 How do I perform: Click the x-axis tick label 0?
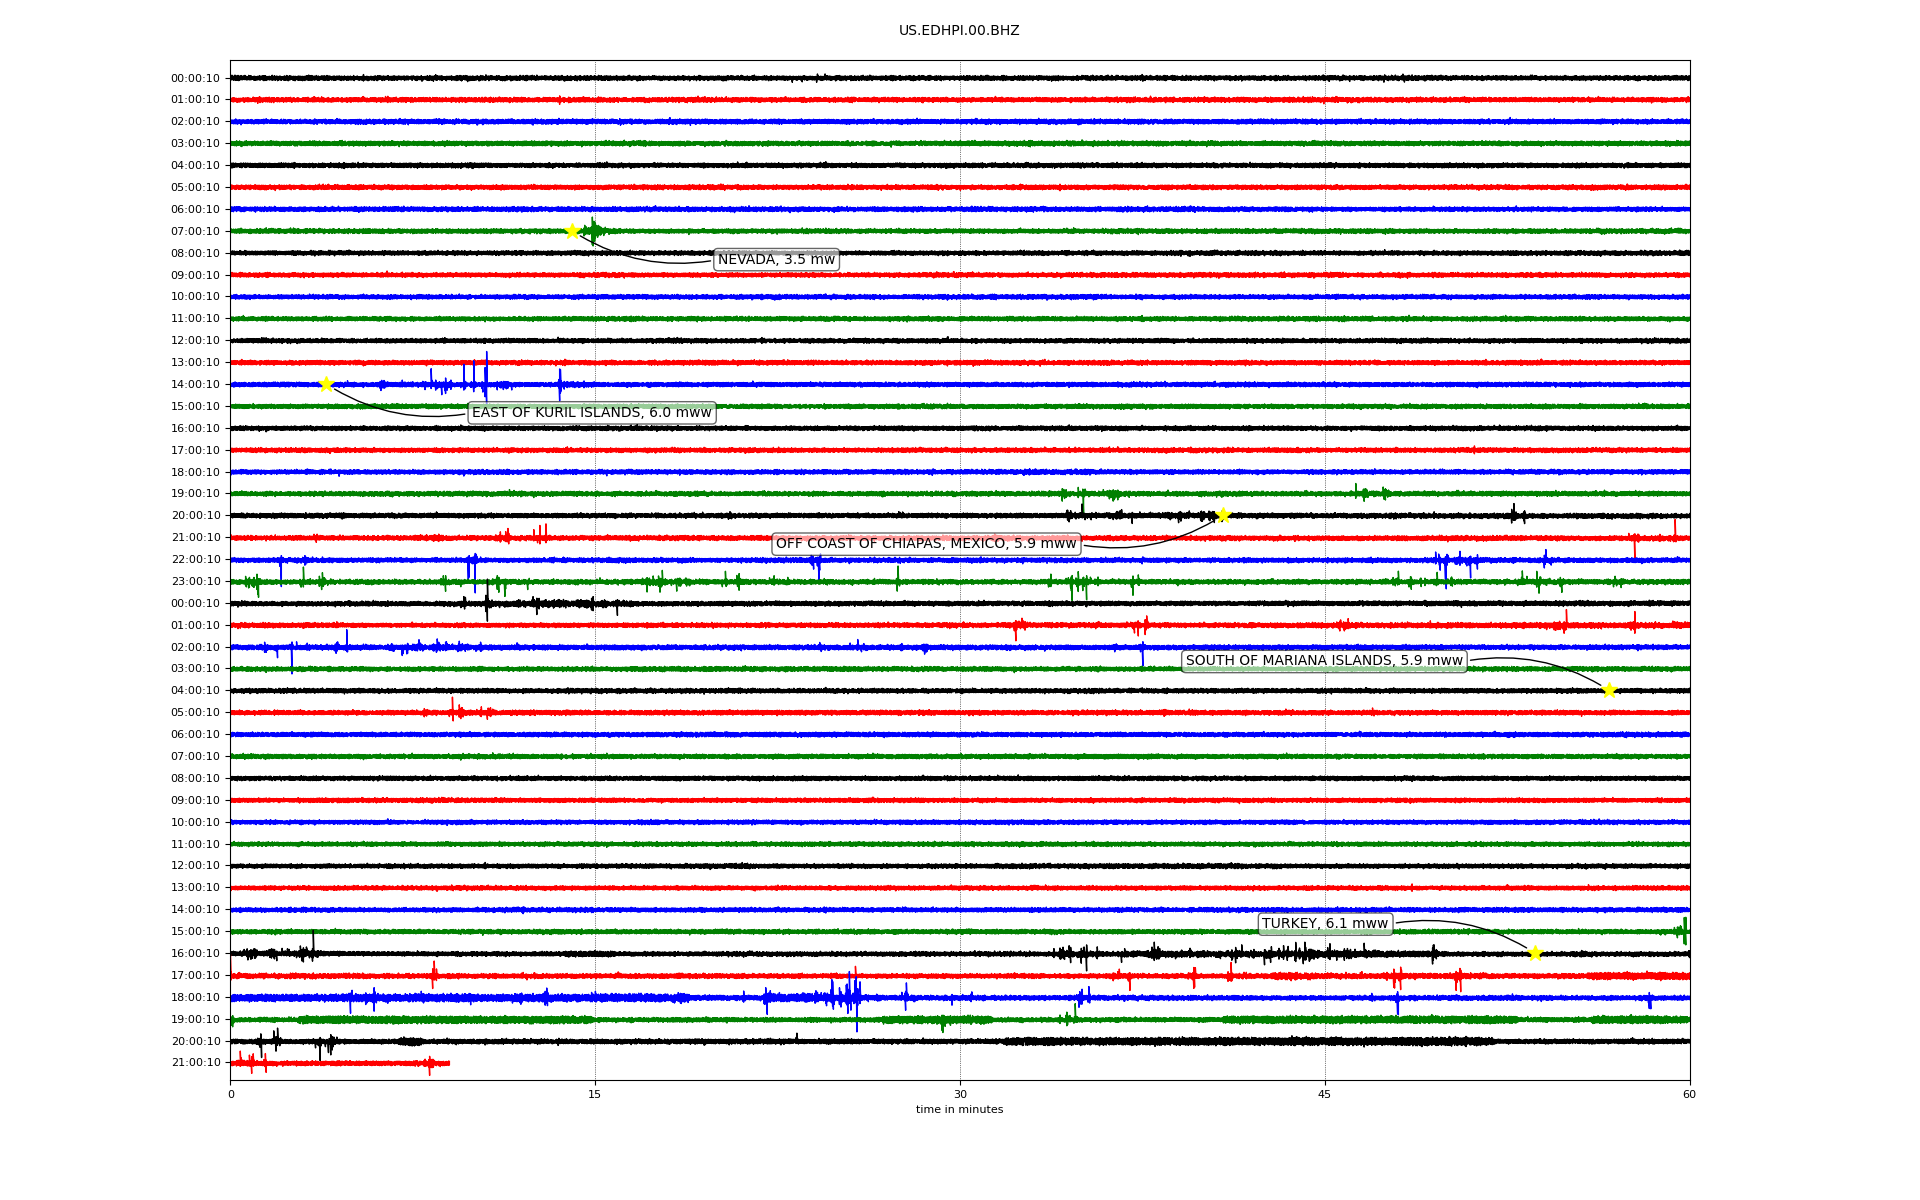pyautogui.click(x=231, y=1094)
